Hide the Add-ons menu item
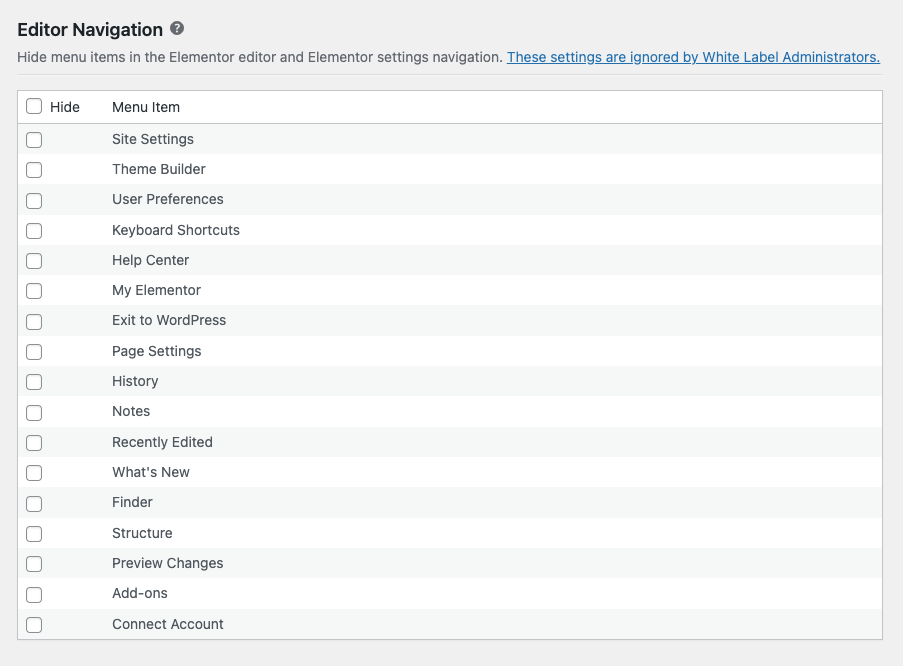Screen dimensions: 903x666 pyautogui.click(x=33, y=594)
